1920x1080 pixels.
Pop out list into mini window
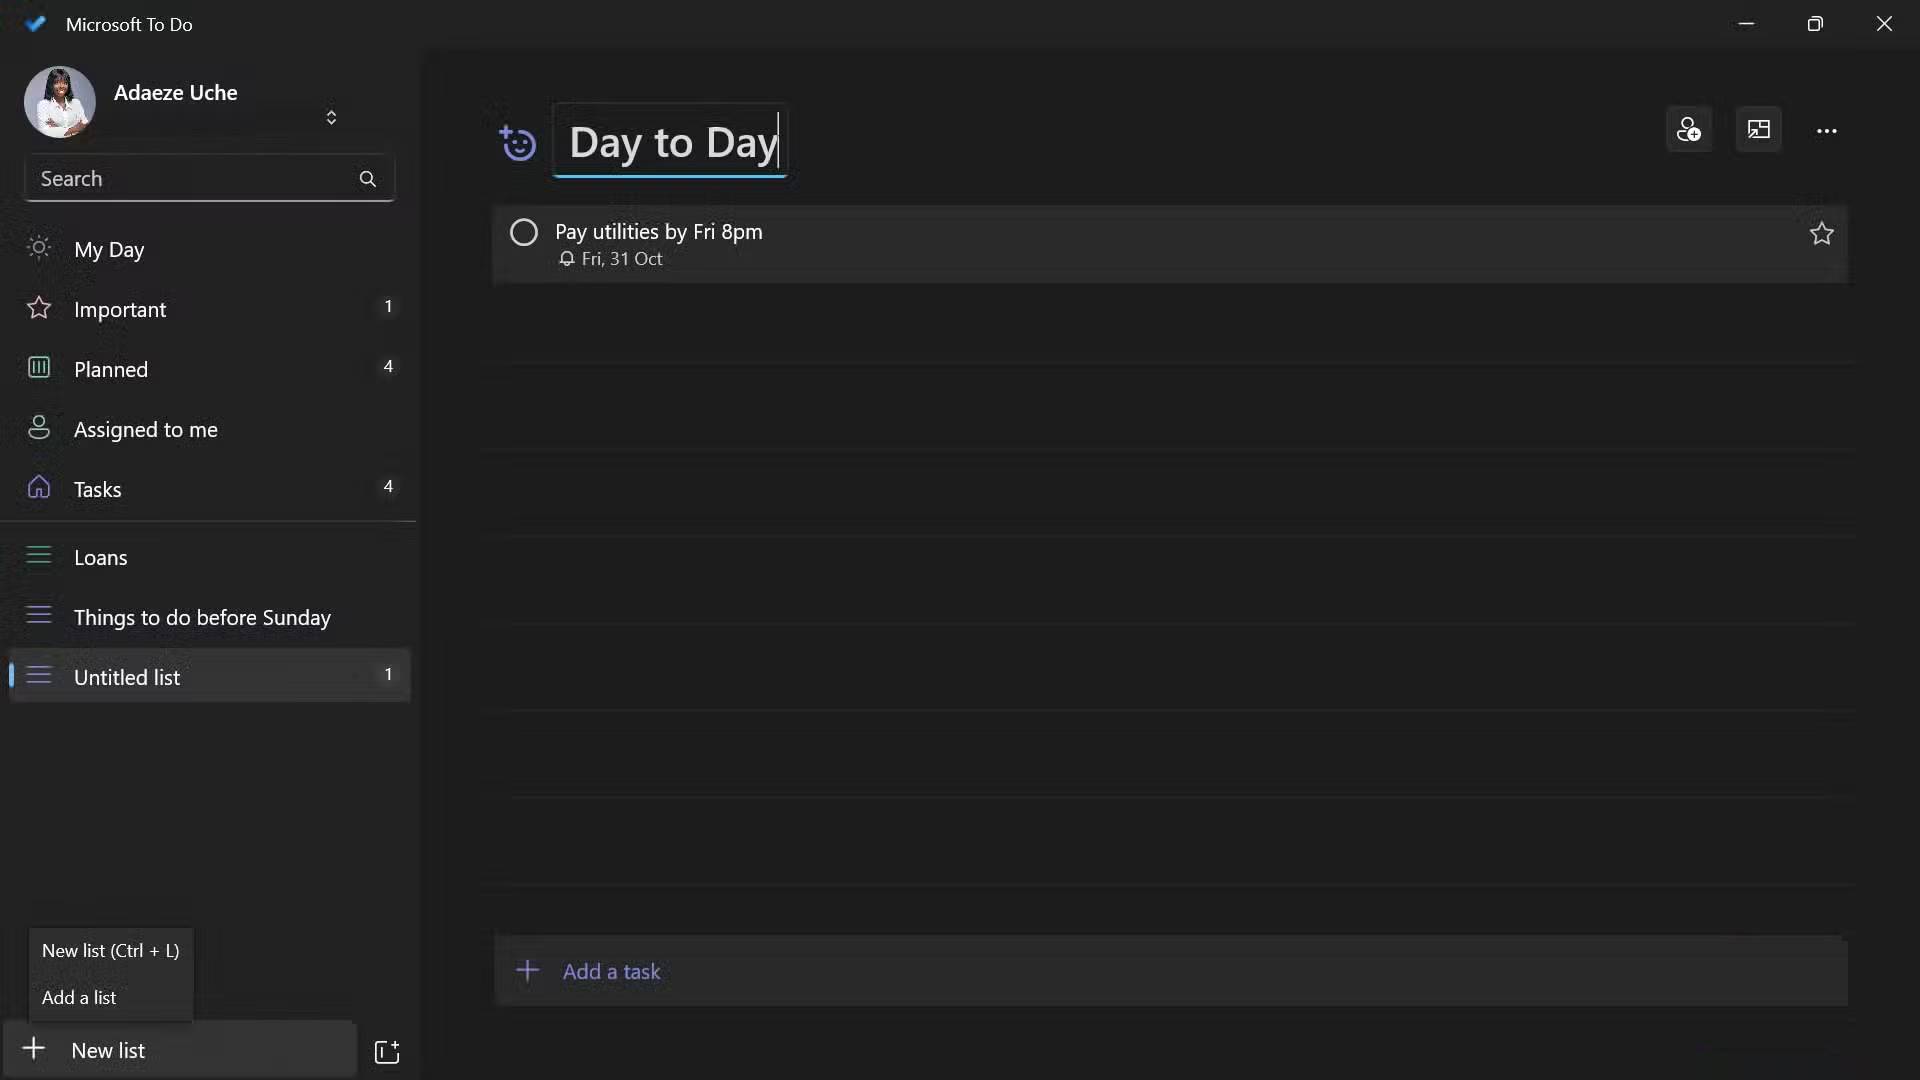tap(1759, 130)
